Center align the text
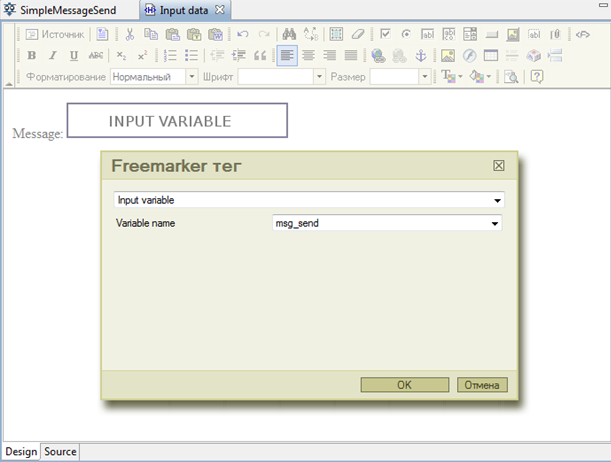The height and width of the screenshot is (462, 611). click(x=308, y=56)
